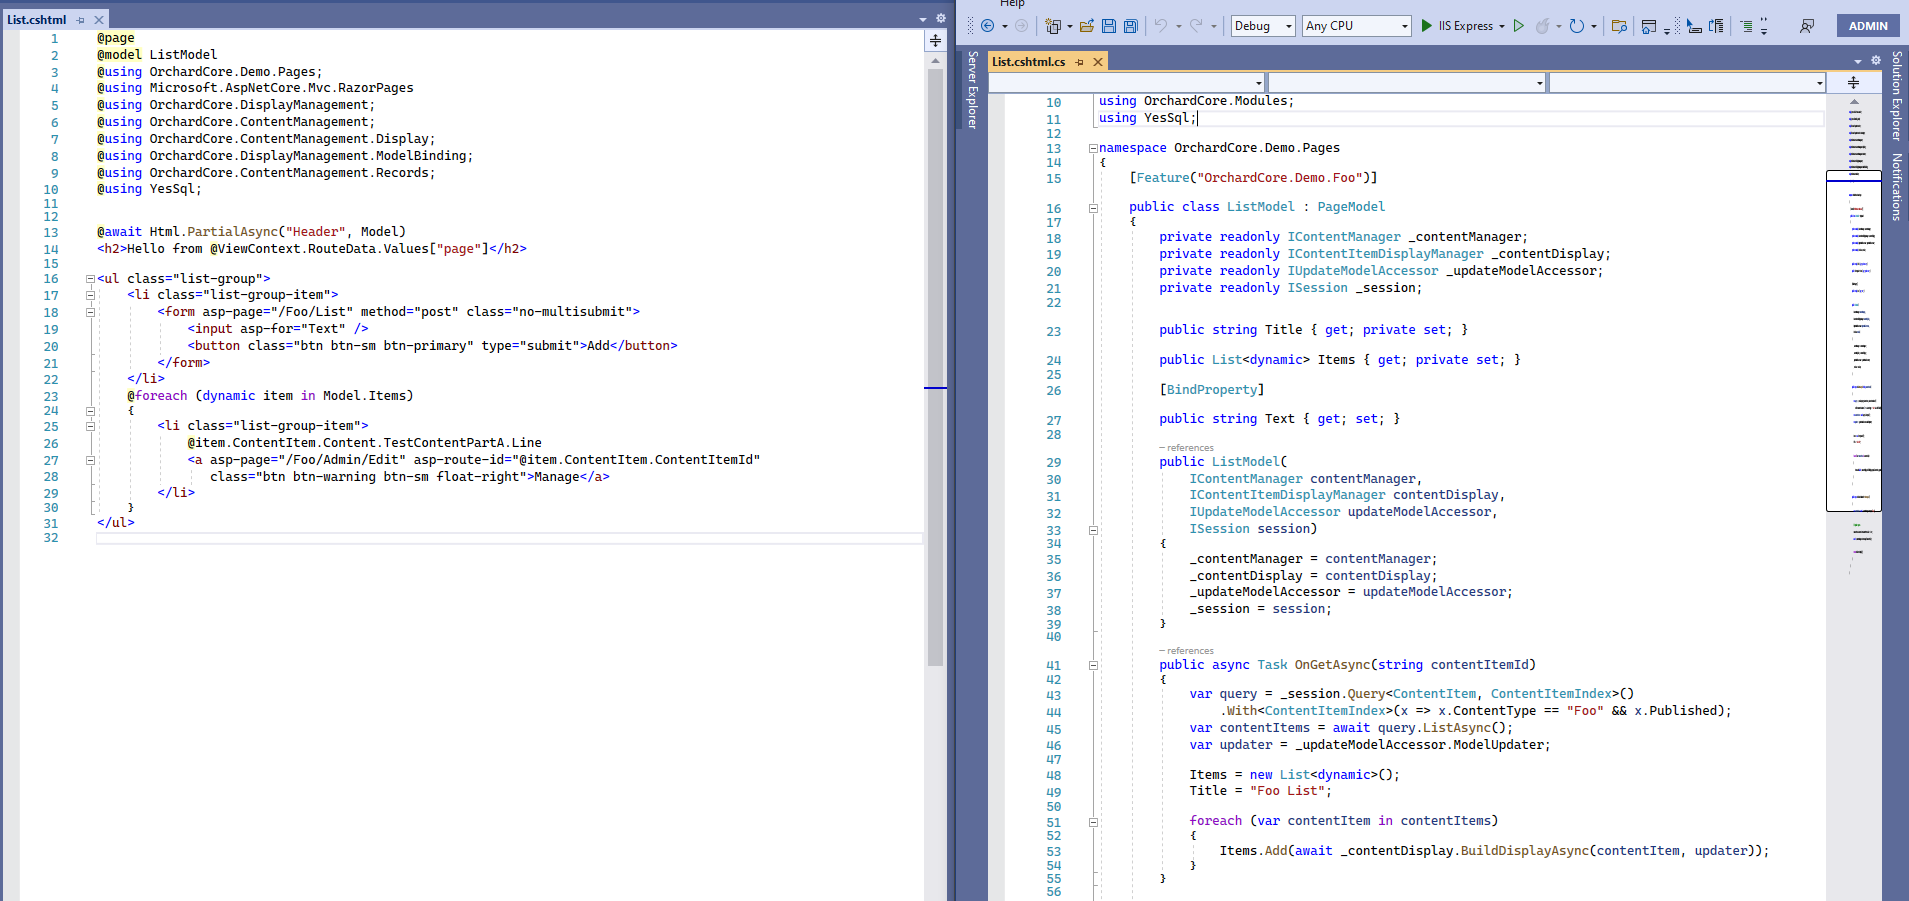The width and height of the screenshot is (1909, 901).
Task: Open the Undo history dropdown arrow
Action: (x=1178, y=26)
